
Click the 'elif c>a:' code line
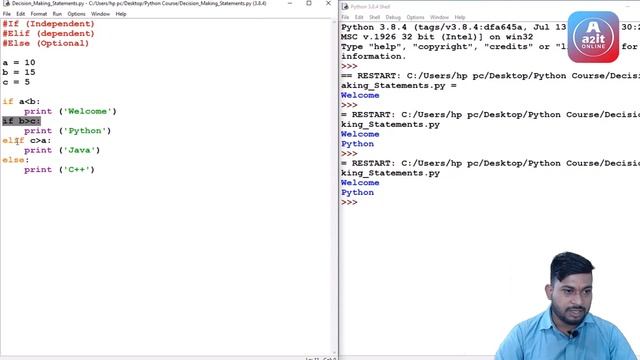(x=27, y=141)
